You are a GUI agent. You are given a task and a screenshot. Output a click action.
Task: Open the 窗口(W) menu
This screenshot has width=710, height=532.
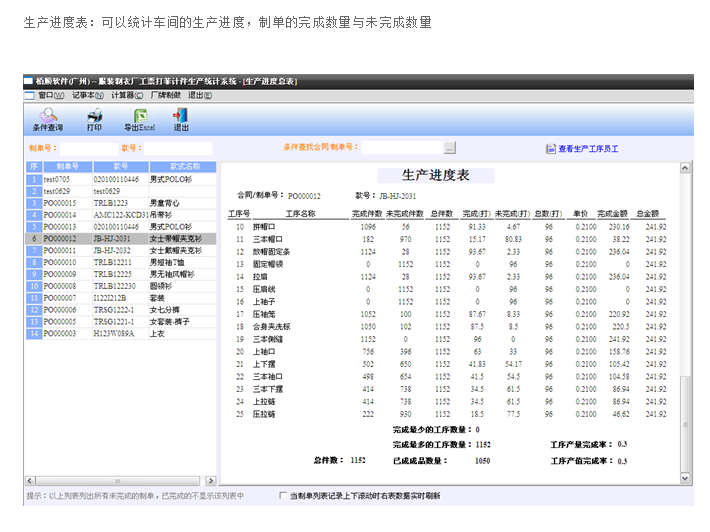[x=45, y=95]
